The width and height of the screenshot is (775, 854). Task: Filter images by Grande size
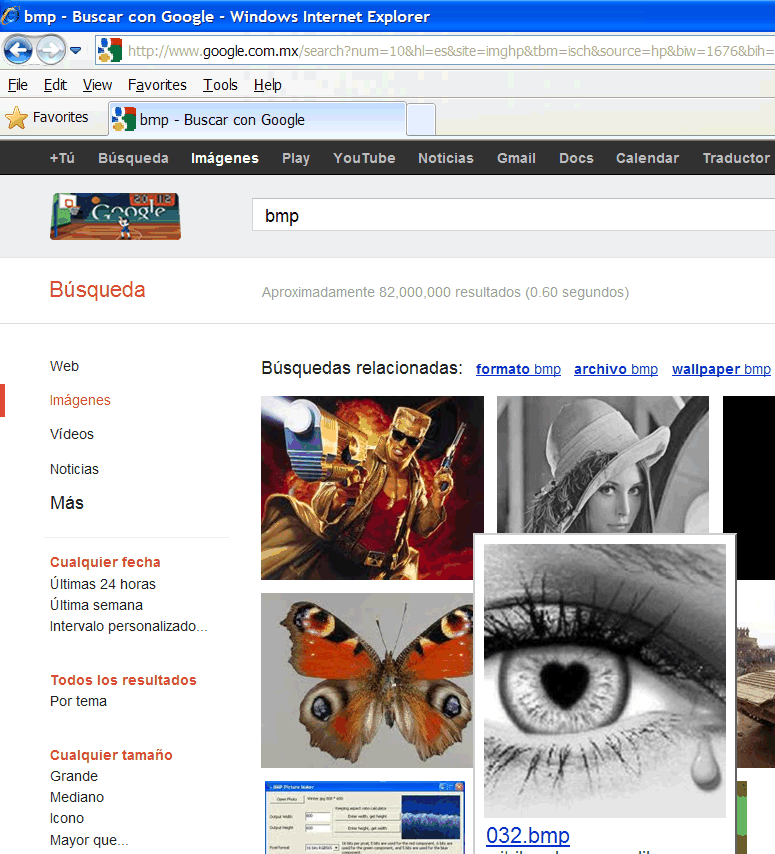pos(74,776)
